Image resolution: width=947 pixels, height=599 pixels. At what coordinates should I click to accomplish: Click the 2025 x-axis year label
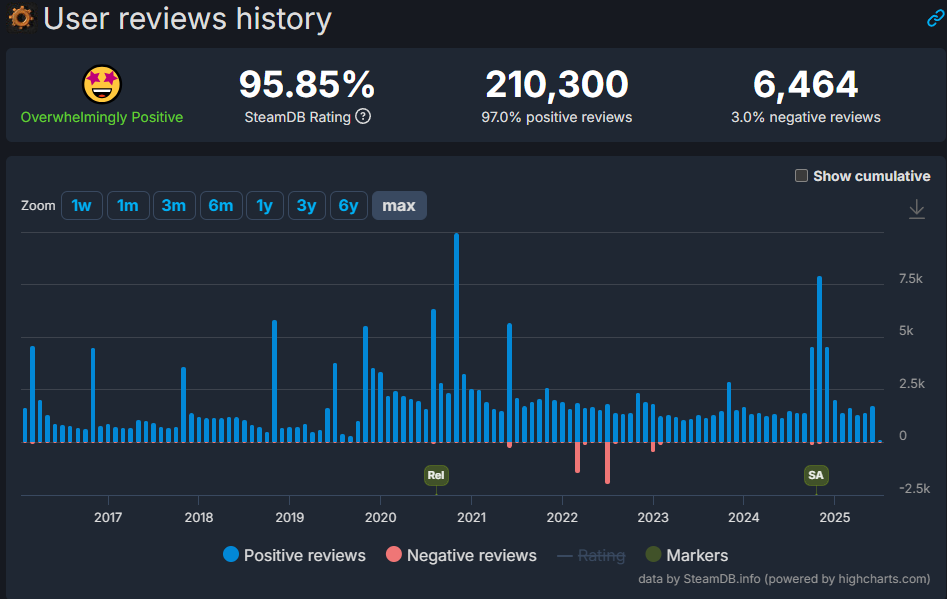click(x=835, y=517)
